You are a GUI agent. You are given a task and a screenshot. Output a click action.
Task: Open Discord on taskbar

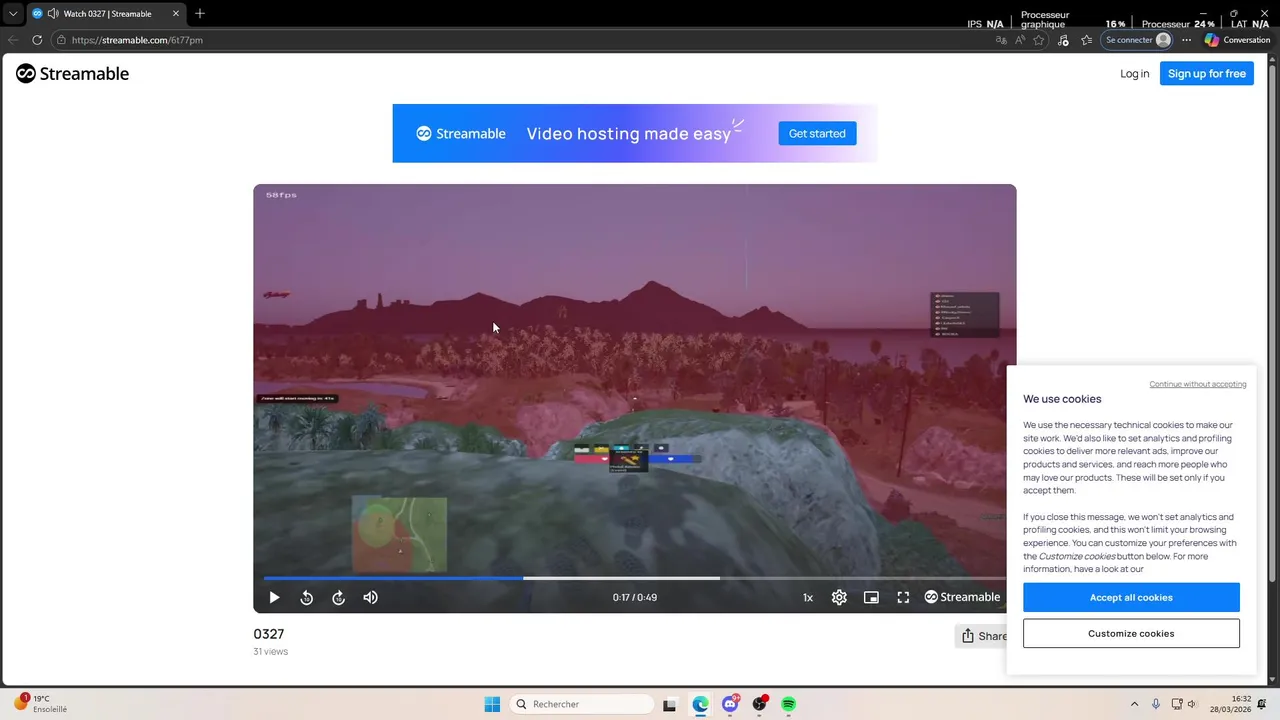[x=730, y=704]
